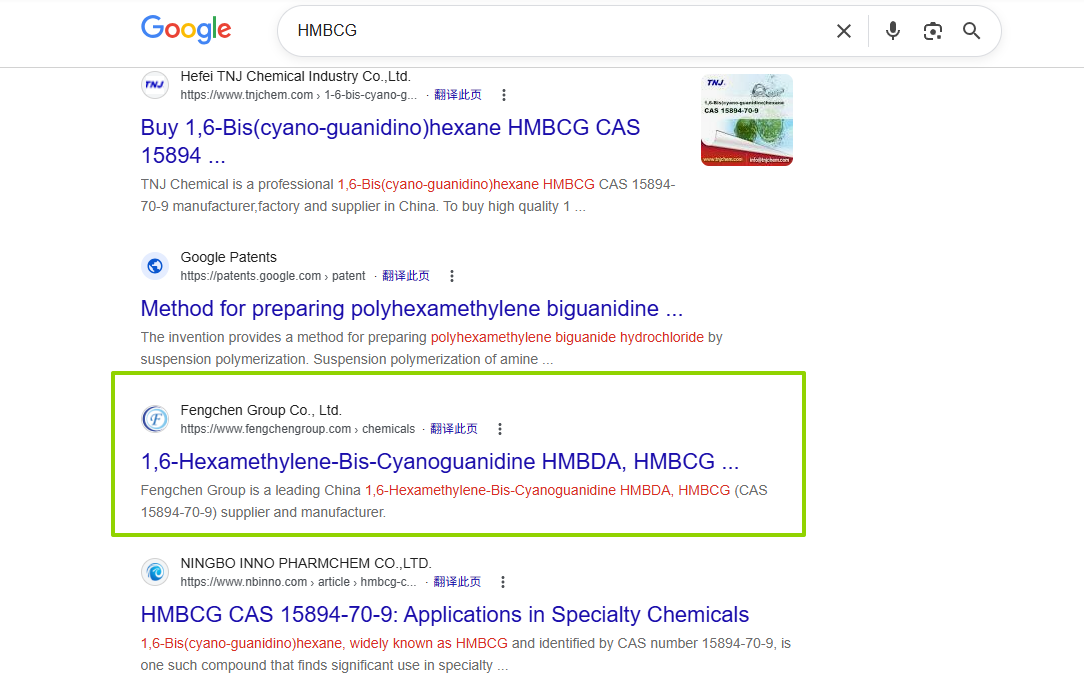This screenshot has width=1084, height=689.
Task: Click the Google logo
Action: click(x=186, y=29)
